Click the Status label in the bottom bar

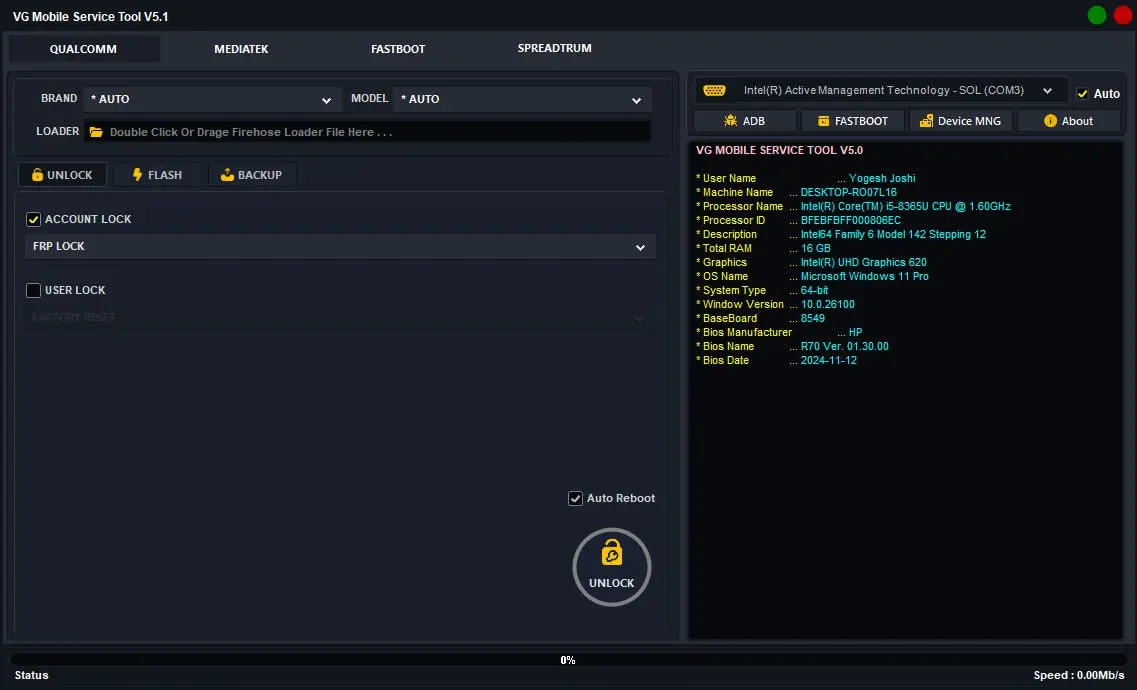pyautogui.click(x=32, y=676)
